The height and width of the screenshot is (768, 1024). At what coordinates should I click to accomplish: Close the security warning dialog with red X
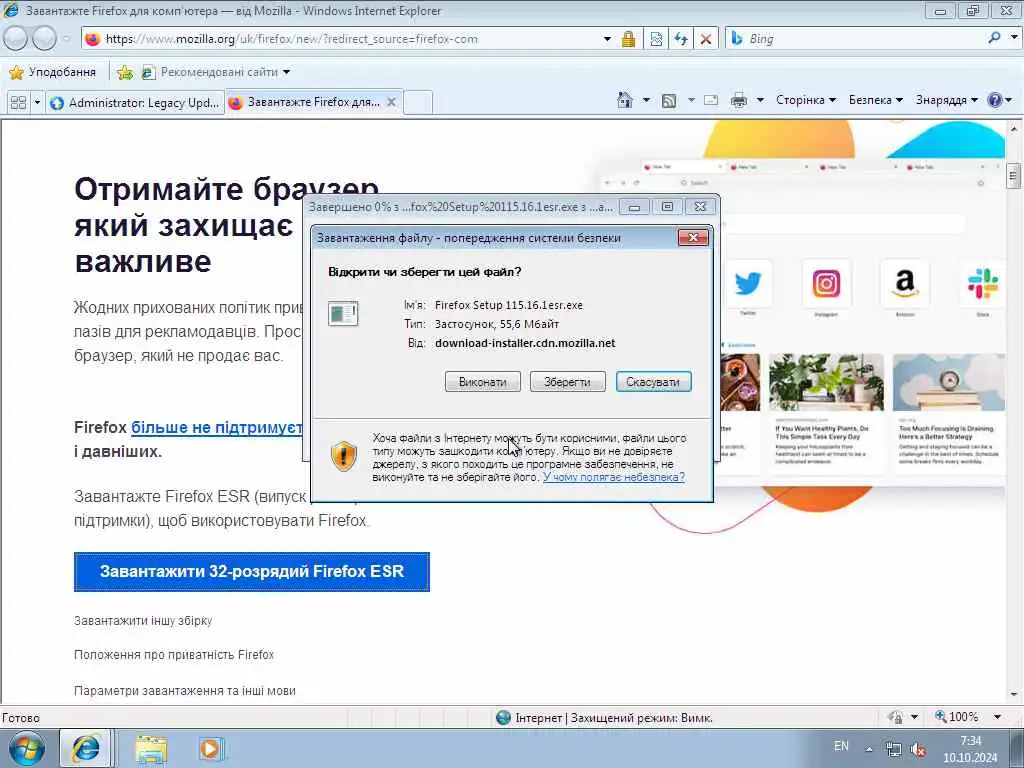tap(694, 238)
